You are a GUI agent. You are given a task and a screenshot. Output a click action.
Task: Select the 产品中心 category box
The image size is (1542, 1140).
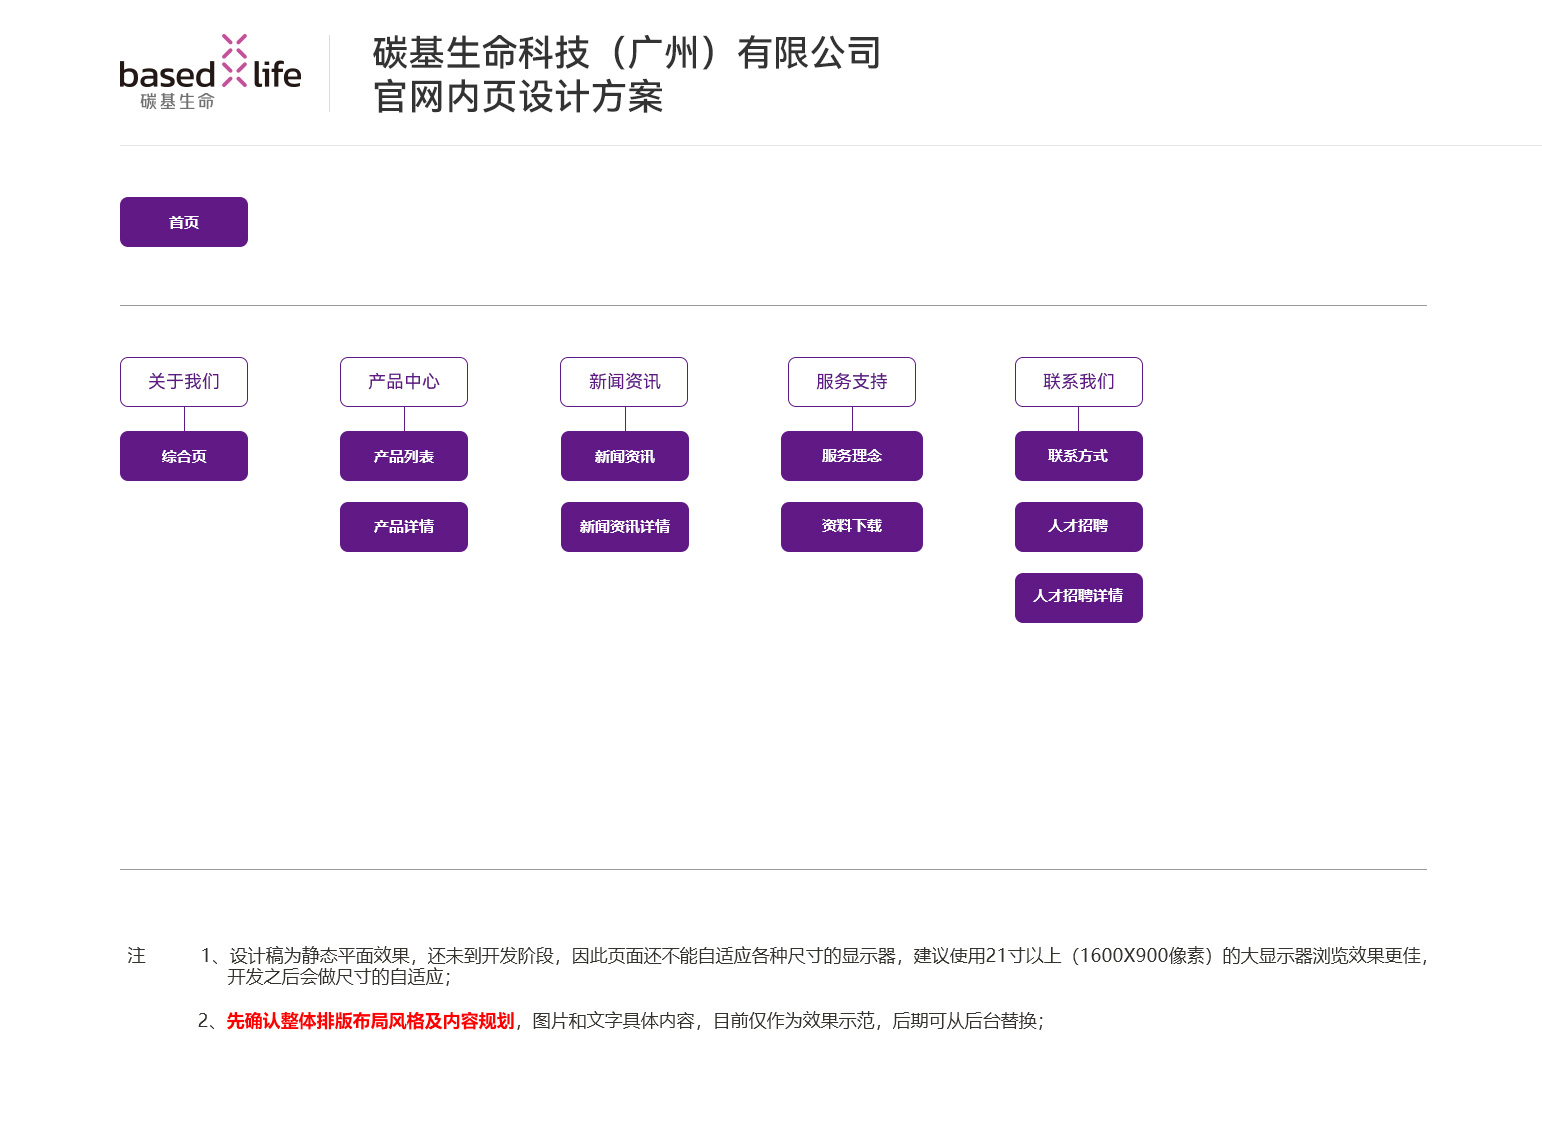tap(404, 382)
